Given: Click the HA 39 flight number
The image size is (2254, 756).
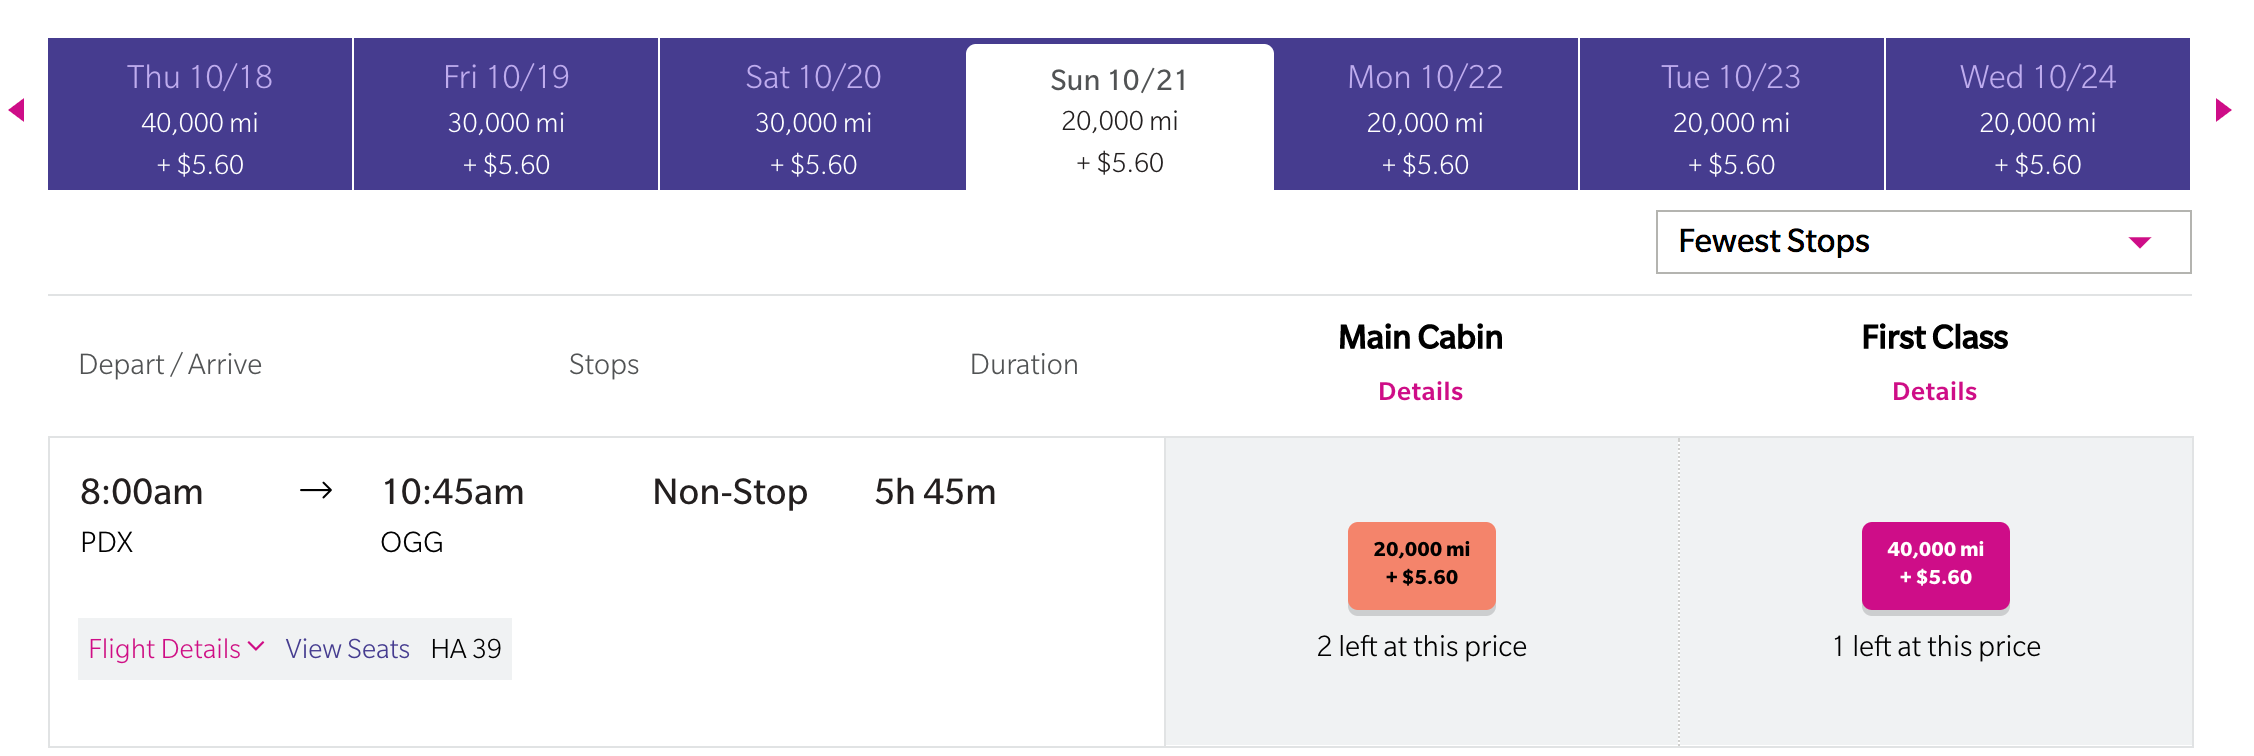Looking at the screenshot, I should (466, 649).
